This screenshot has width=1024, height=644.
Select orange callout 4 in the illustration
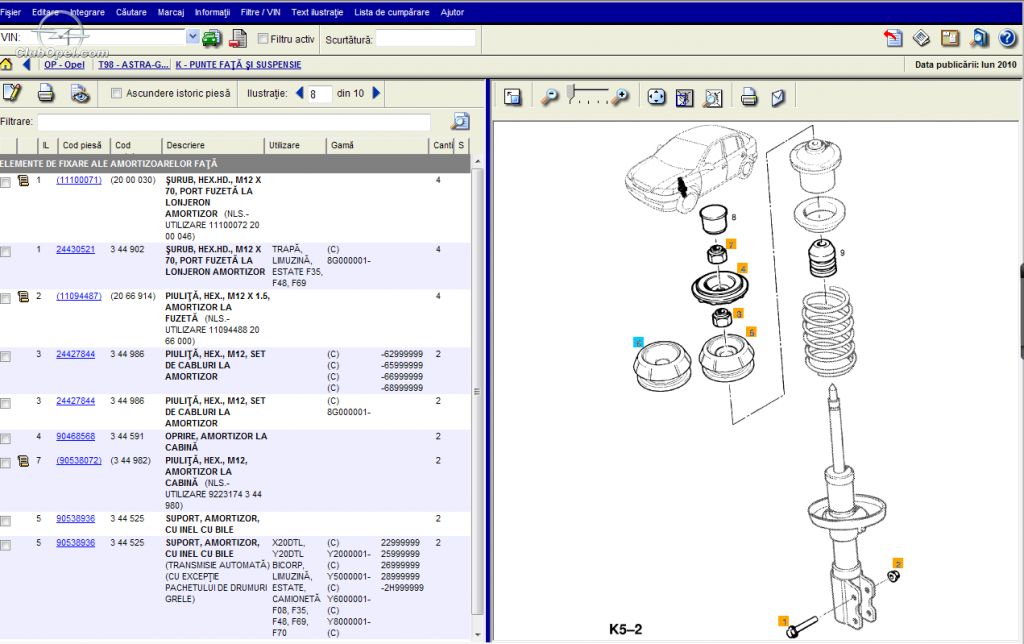click(743, 268)
